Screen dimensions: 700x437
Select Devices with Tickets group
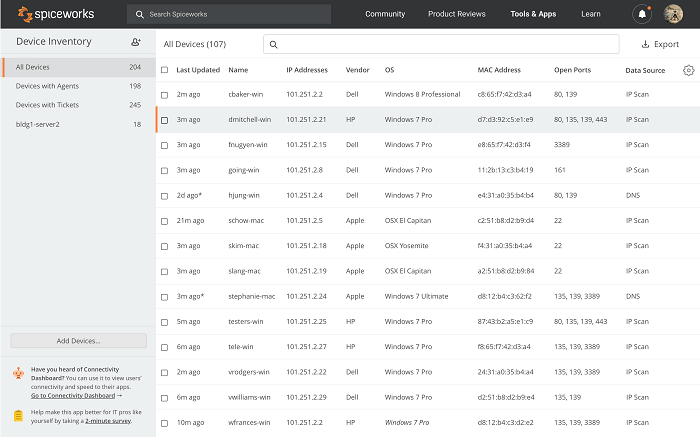pyautogui.click(x=79, y=104)
